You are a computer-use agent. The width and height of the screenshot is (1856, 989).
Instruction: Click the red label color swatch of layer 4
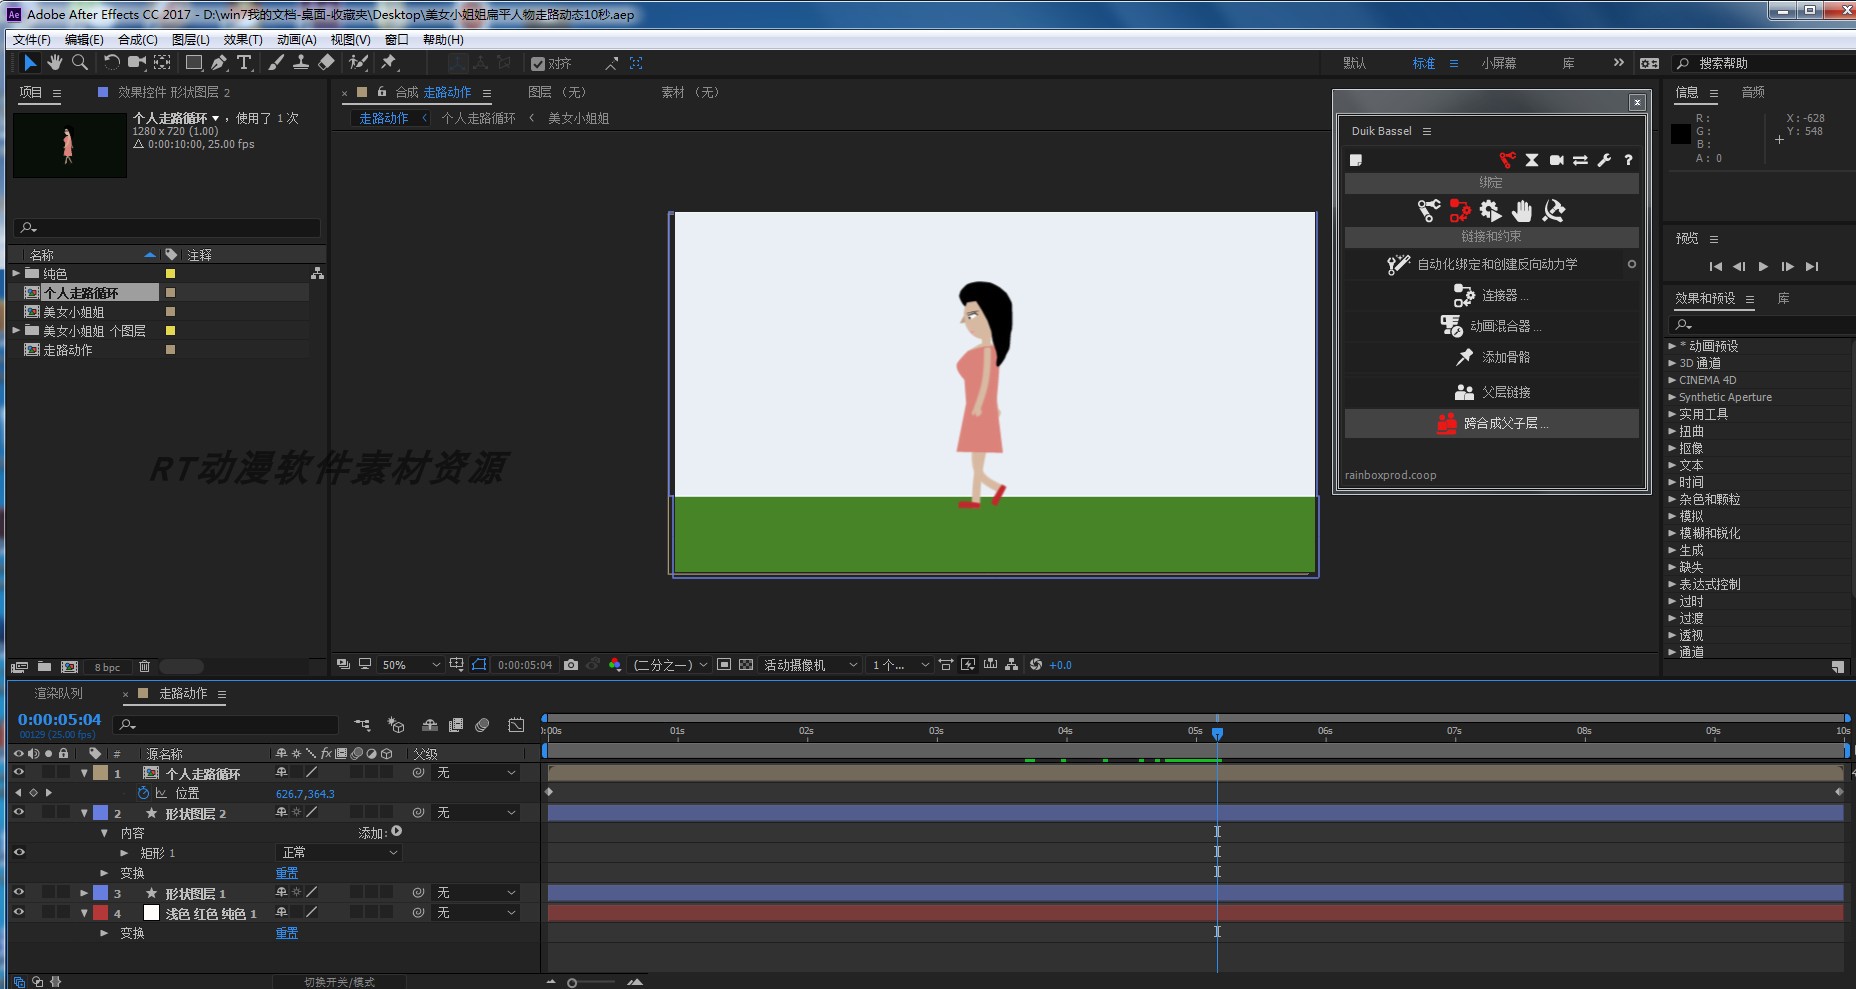pyautogui.click(x=100, y=913)
